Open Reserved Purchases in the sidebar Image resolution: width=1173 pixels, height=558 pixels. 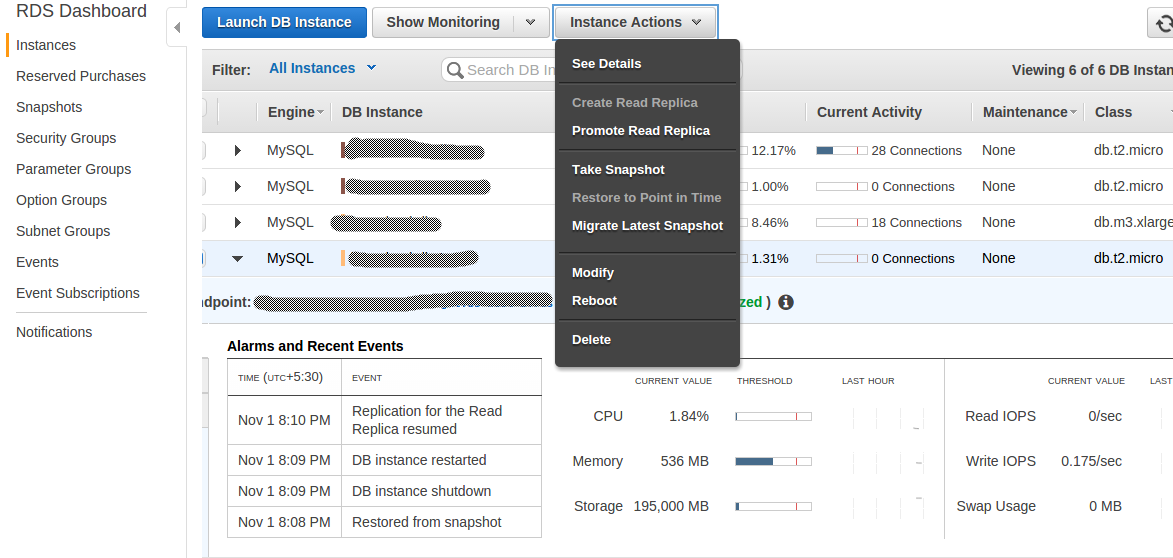click(81, 76)
